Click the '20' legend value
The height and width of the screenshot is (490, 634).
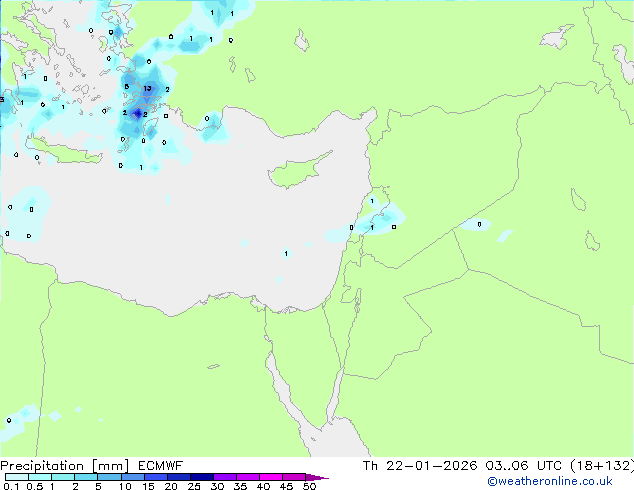pos(171,486)
